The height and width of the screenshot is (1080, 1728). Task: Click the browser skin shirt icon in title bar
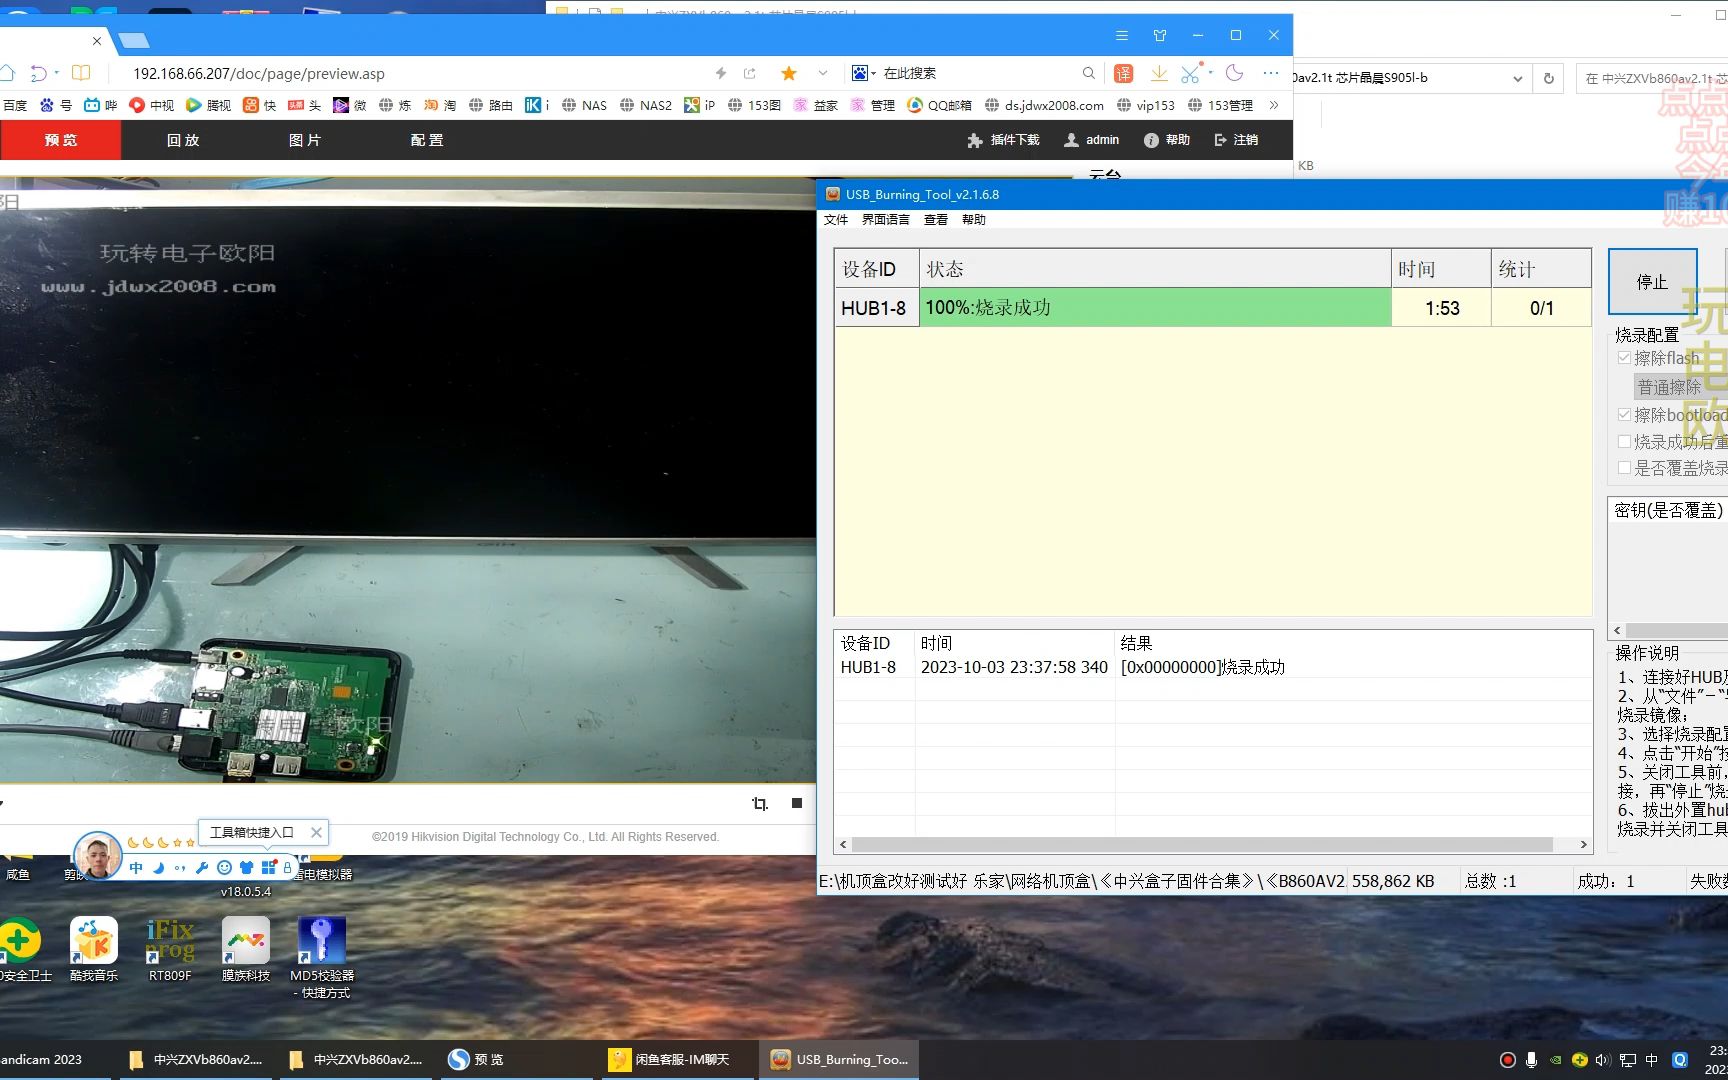pyautogui.click(x=1160, y=35)
